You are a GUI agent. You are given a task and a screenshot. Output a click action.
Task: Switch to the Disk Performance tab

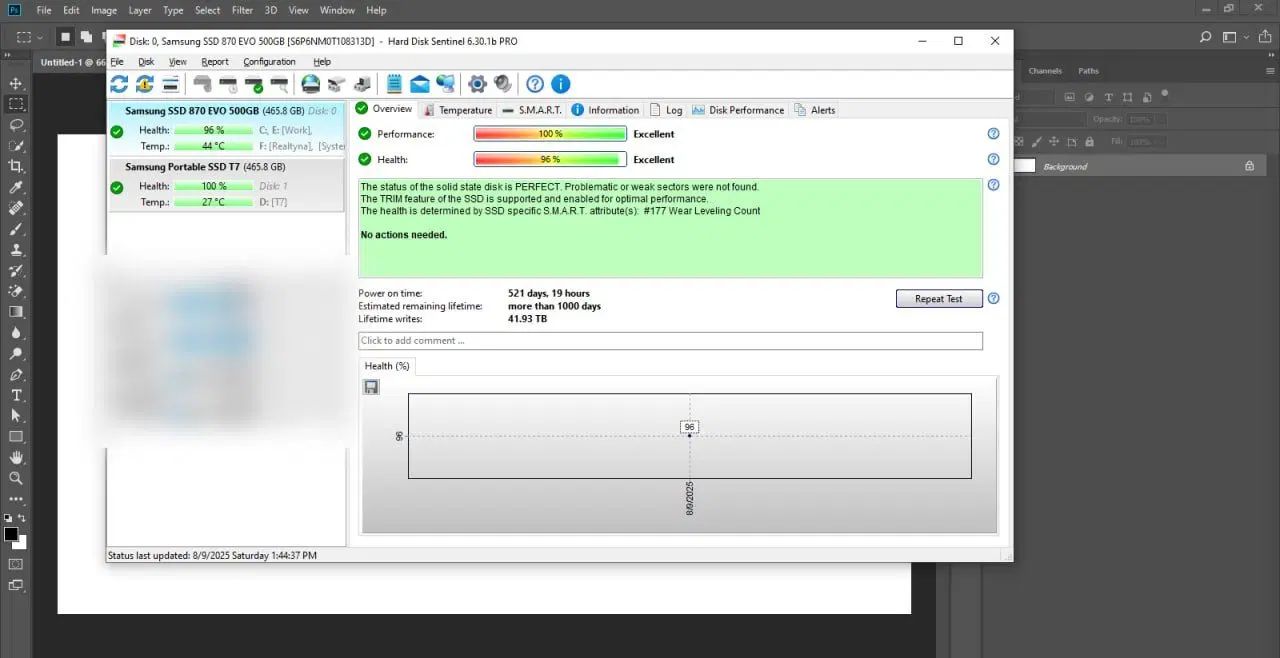coord(738,110)
